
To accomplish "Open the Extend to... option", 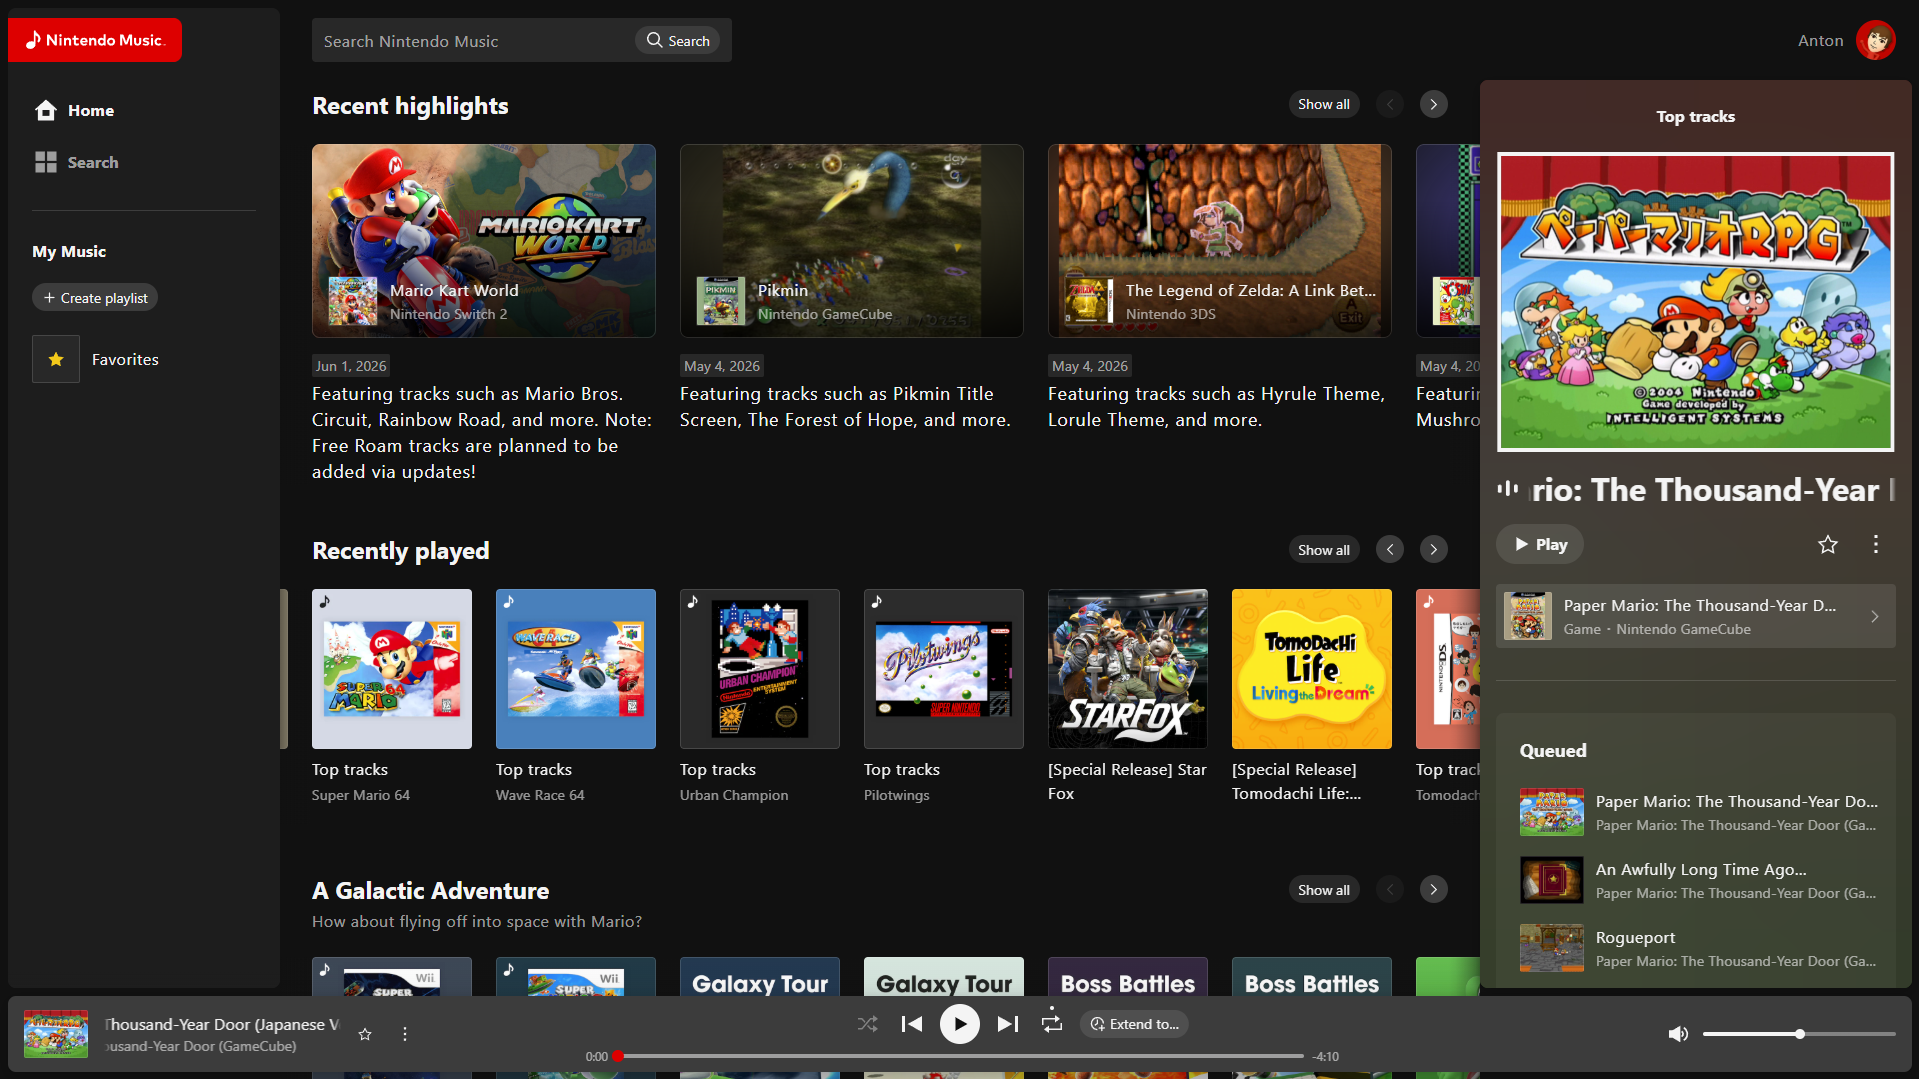I will (x=1134, y=1024).
